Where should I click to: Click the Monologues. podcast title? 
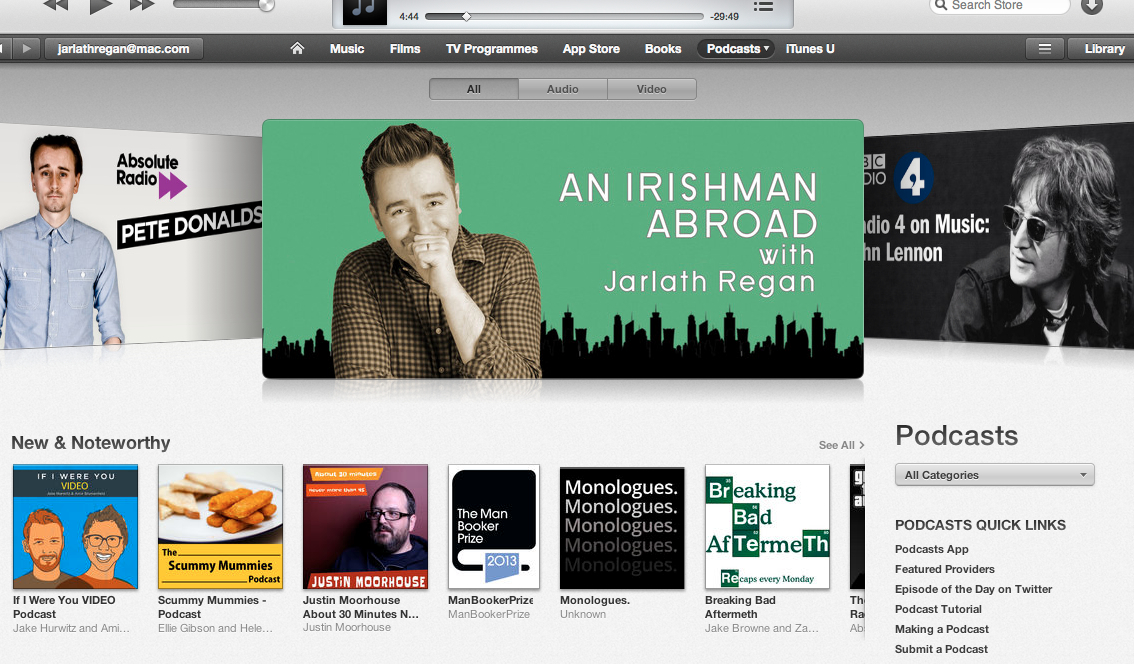595,600
